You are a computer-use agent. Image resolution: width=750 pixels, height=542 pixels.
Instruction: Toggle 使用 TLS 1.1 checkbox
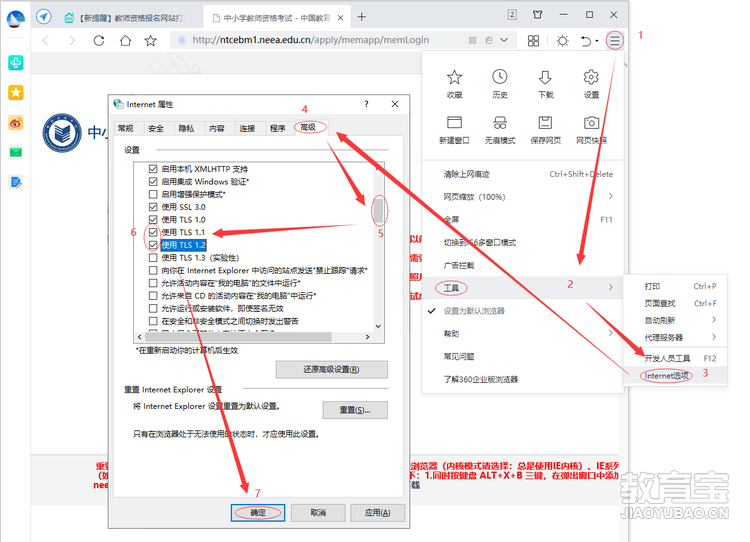click(x=153, y=232)
